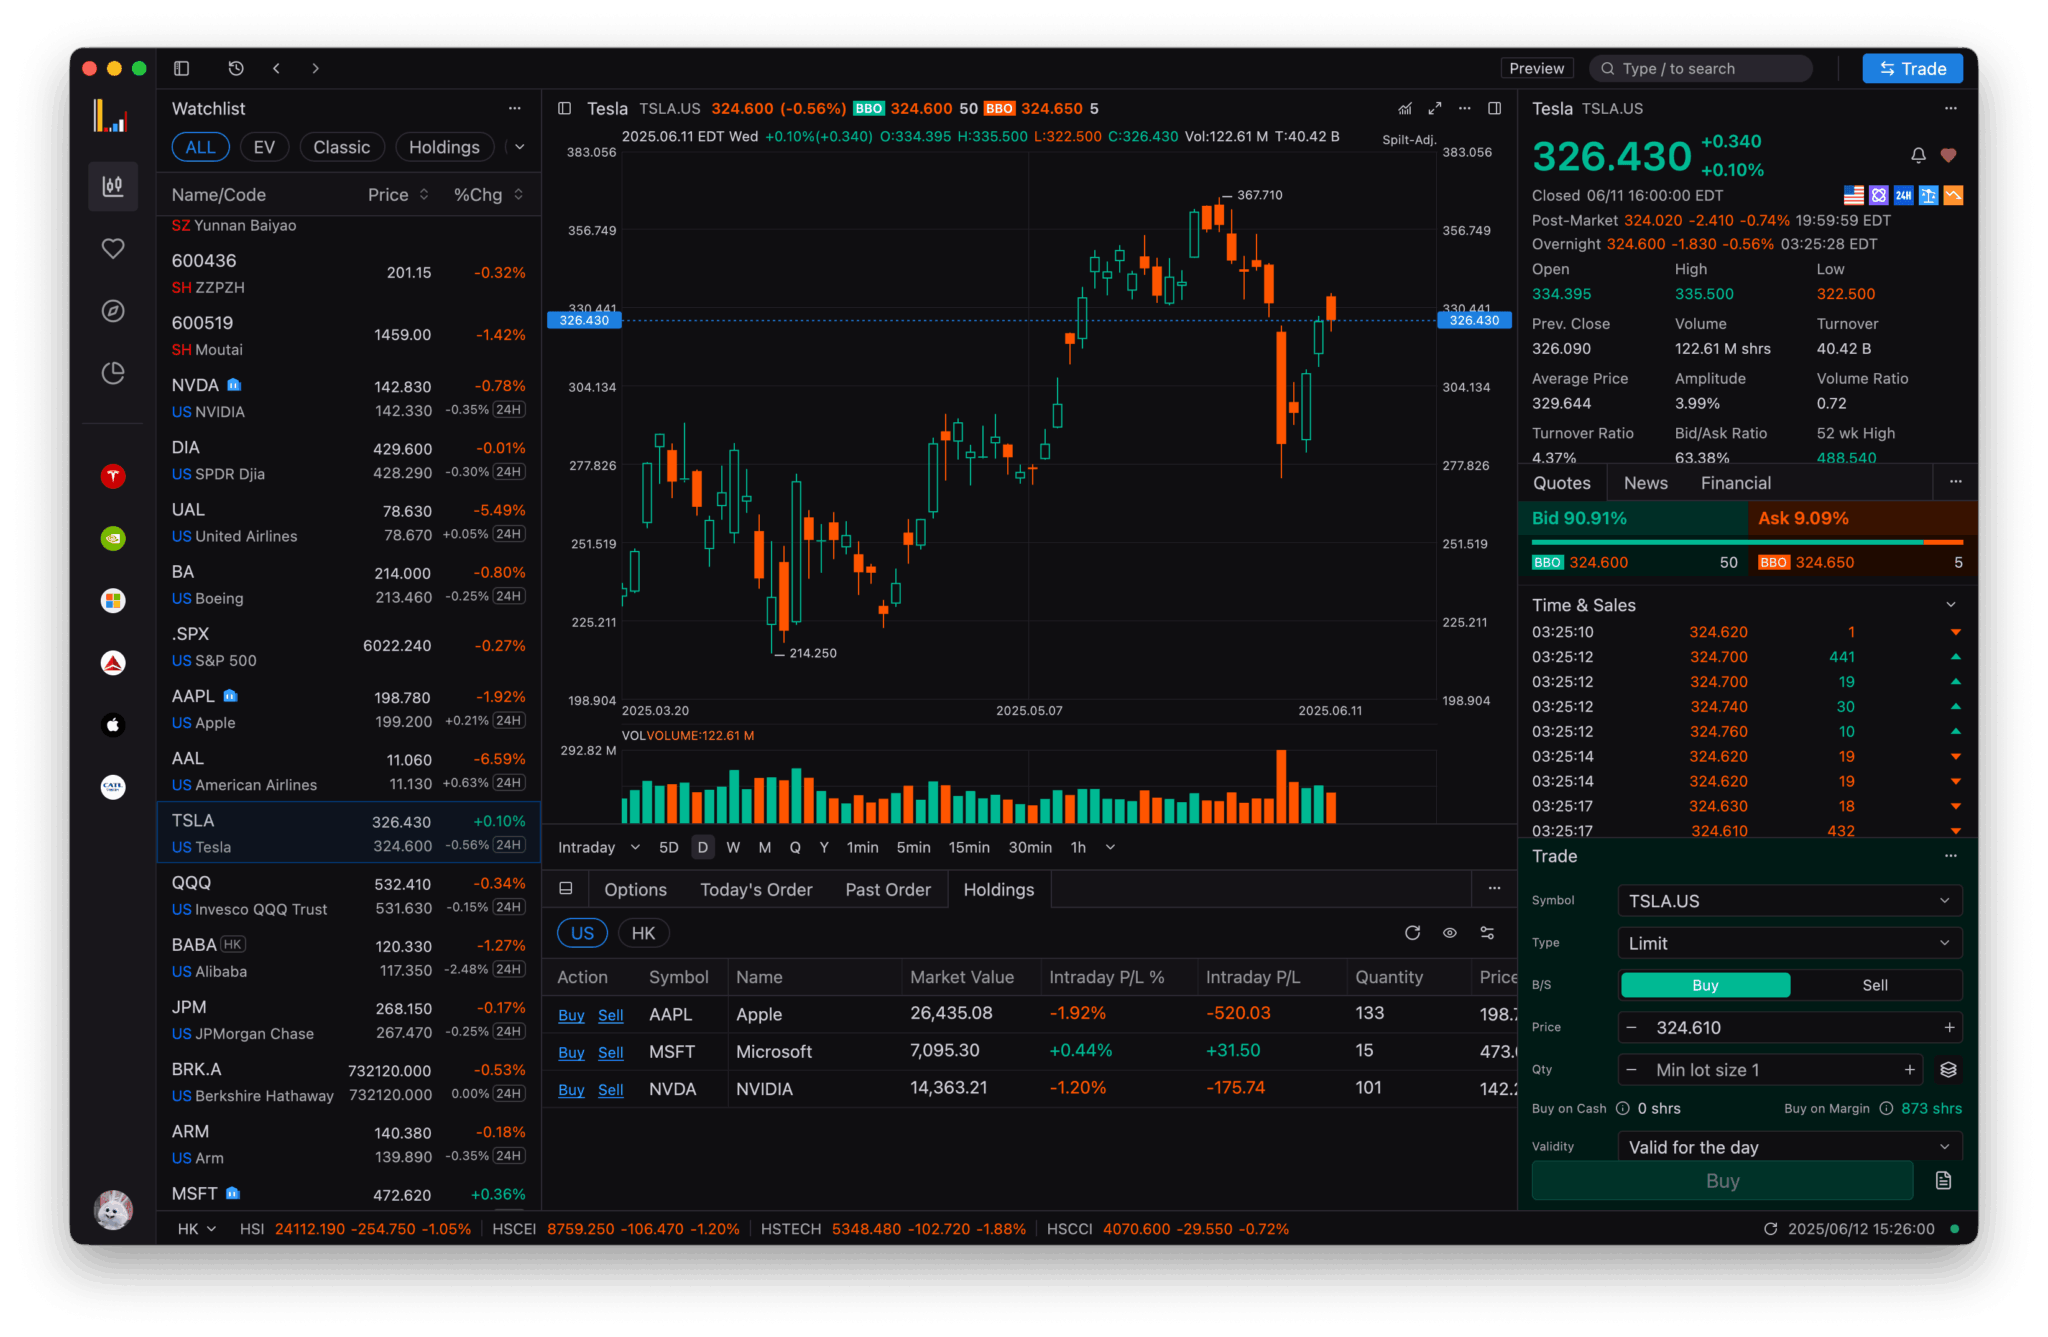This screenshot has height=1337, width=2048.
Task: Expand the chart to fullscreen
Action: [1435, 108]
